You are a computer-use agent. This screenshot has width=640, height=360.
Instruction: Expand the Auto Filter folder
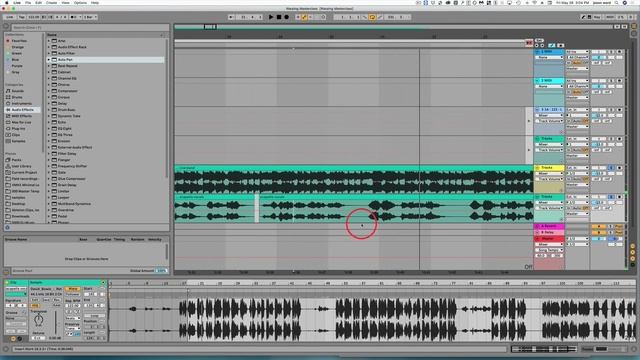[x=49, y=53]
